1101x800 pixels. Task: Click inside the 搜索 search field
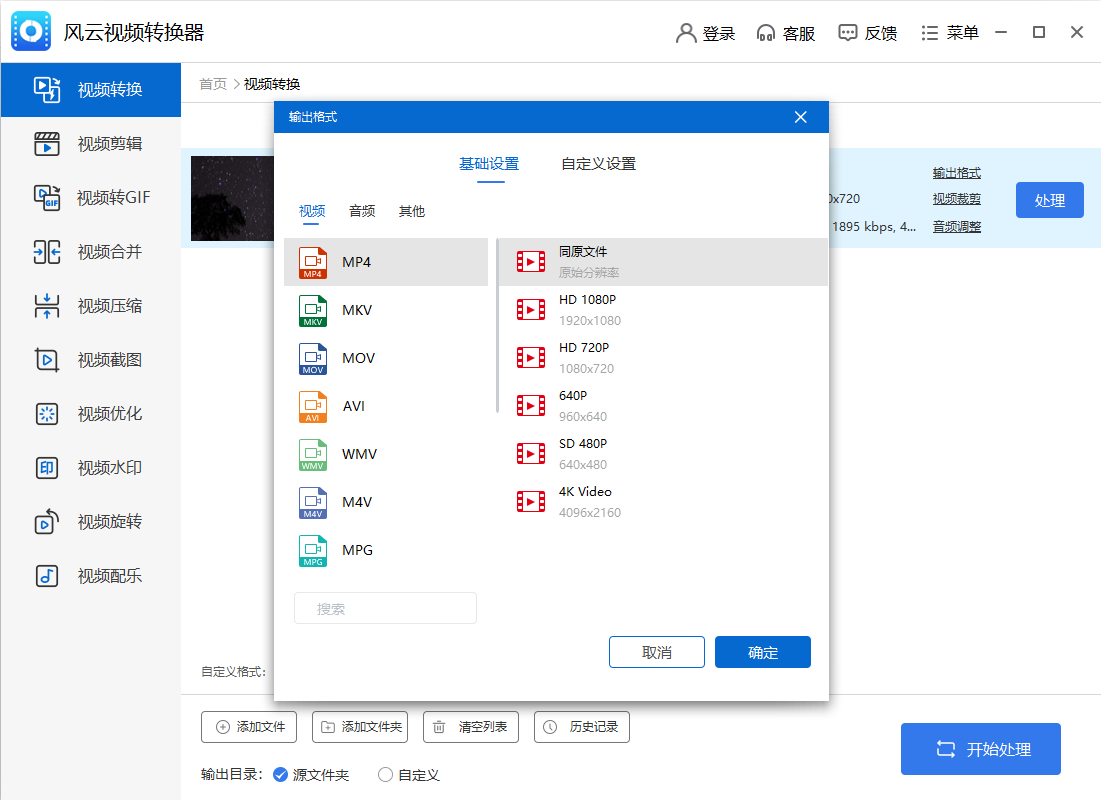tap(385, 608)
